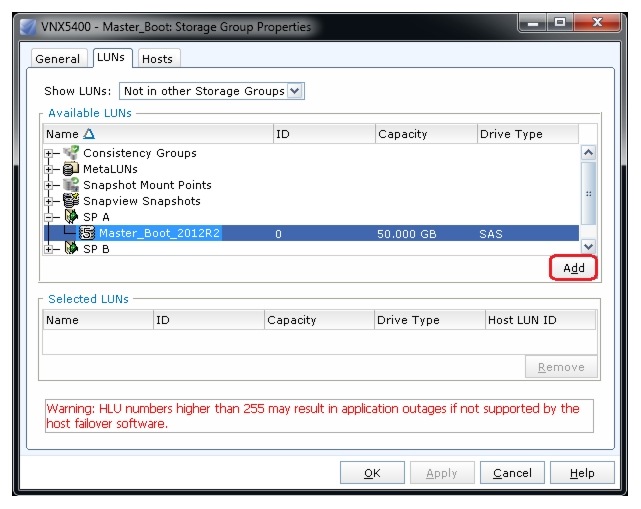Click Selected LUNs Name column header
Screen dimensions: 641x509
click(98, 320)
